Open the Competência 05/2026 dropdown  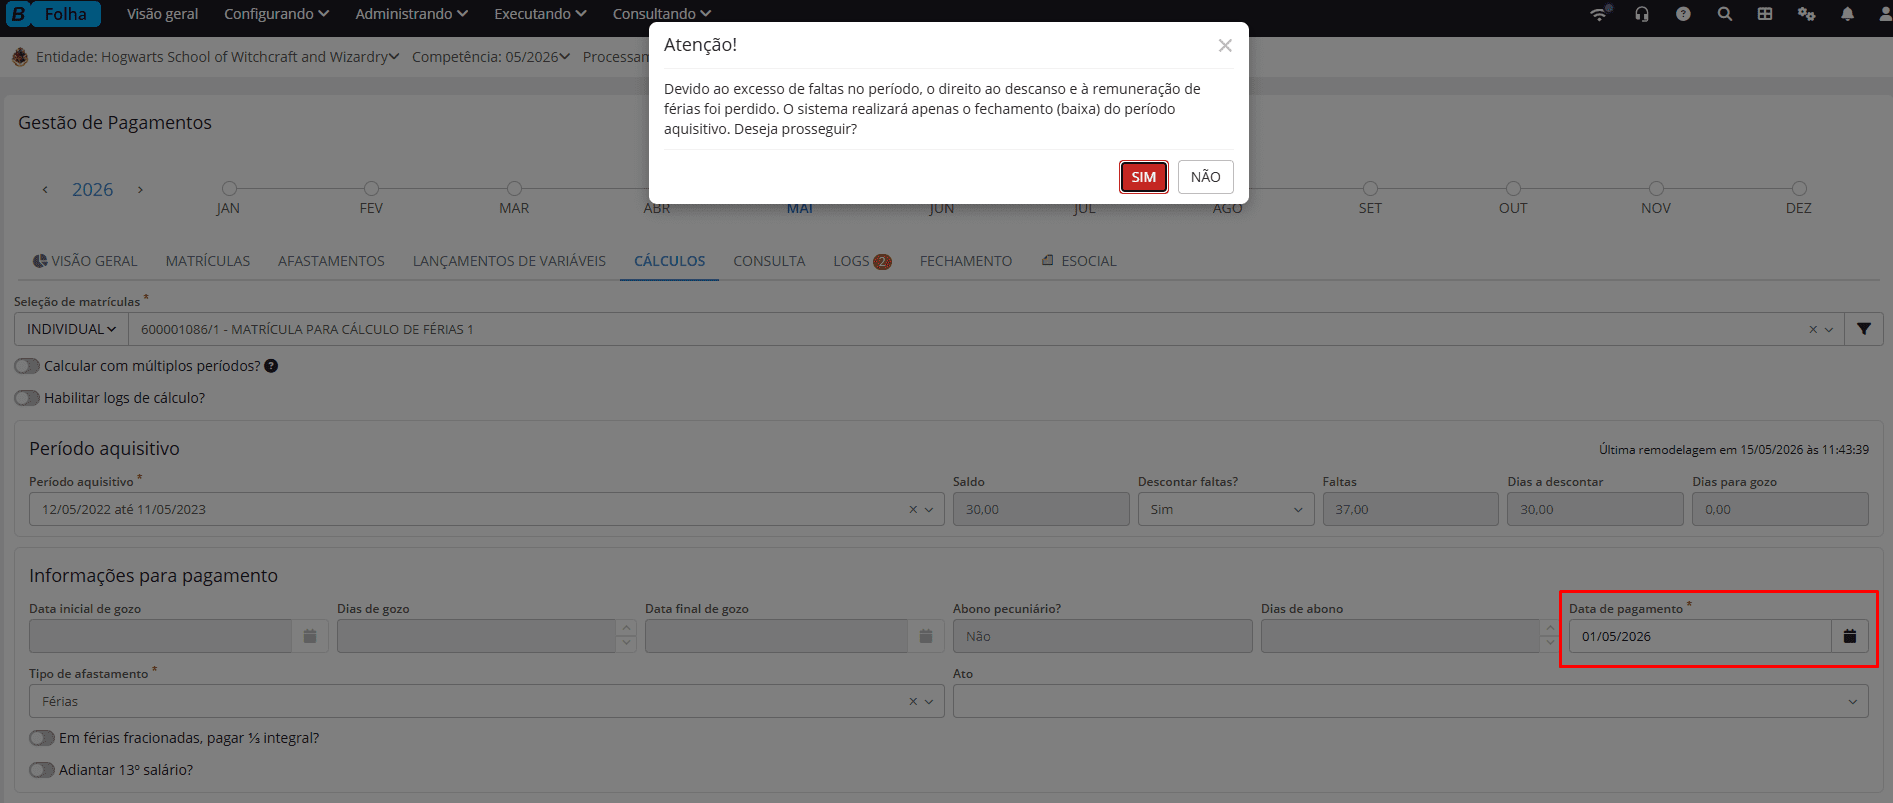click(x=490, y=57)
